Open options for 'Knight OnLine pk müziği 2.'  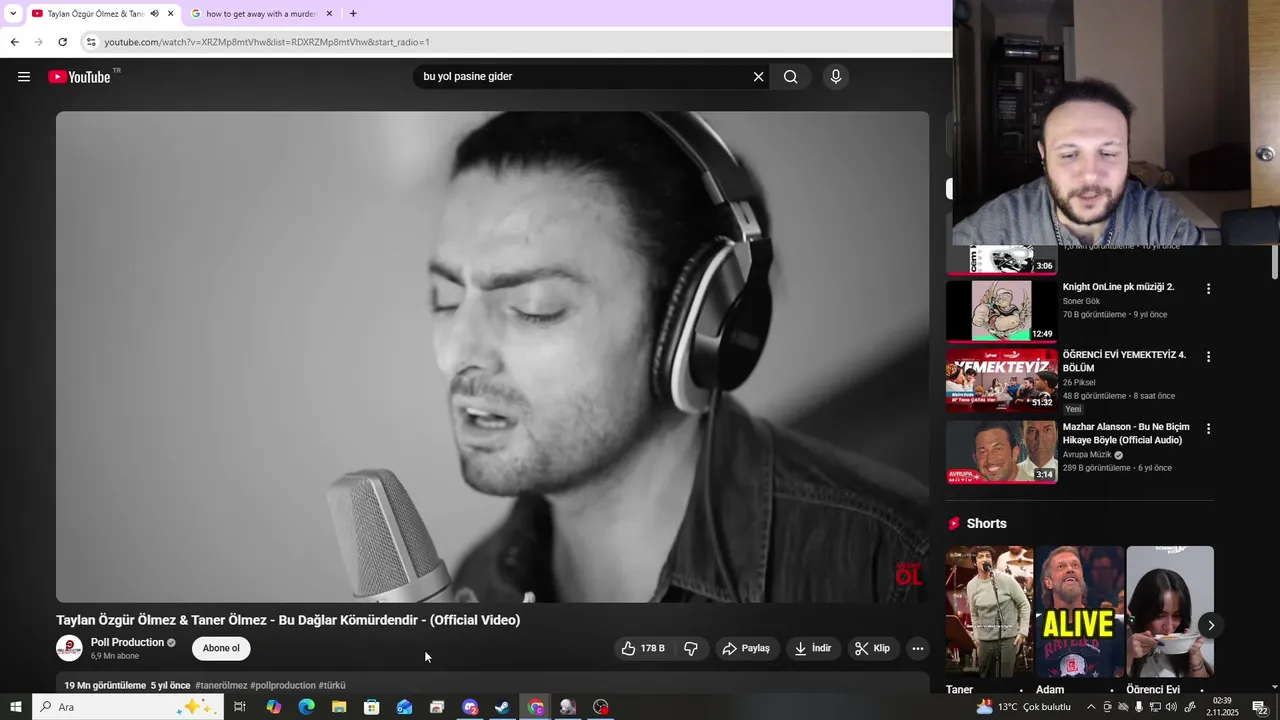tap(1208, 289)
